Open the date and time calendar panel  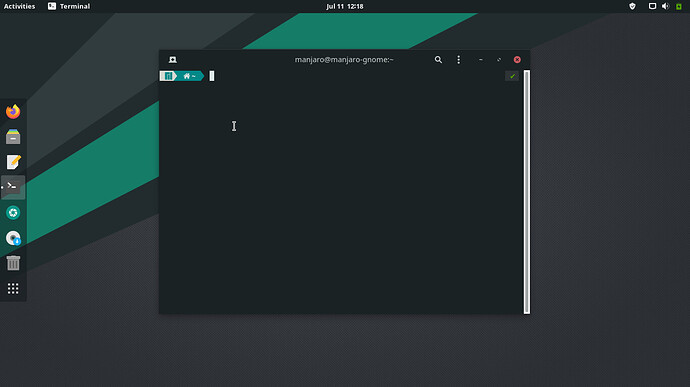(345, 6)
